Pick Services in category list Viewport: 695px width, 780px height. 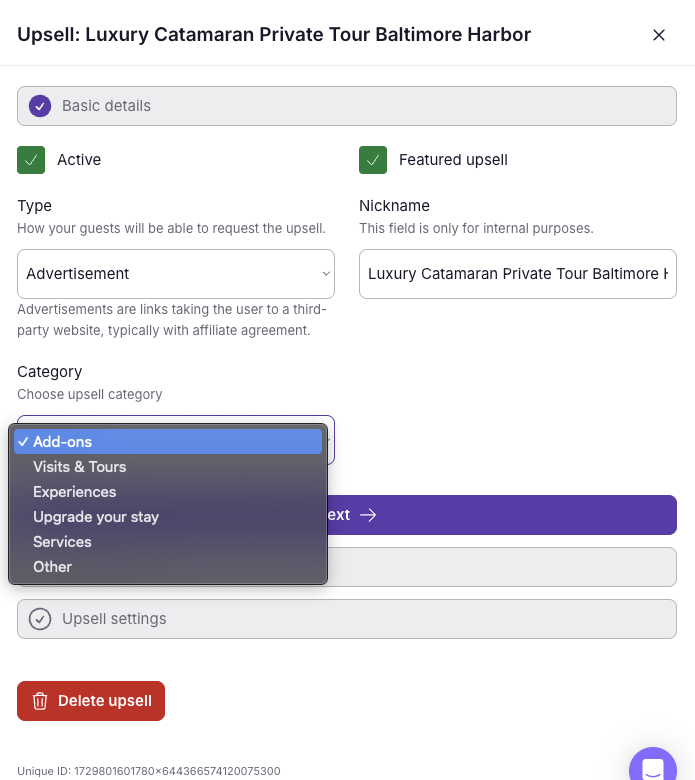tap(62, 542)
